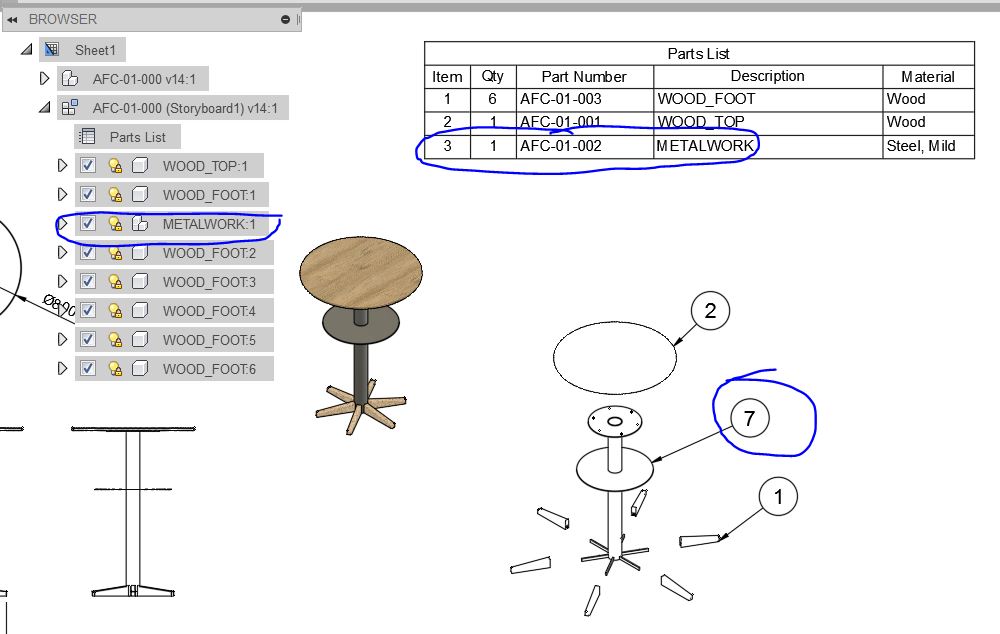Click the Sheet1 sheet icon
Viewport: 1000px width, 634px height.
[51, 49]
